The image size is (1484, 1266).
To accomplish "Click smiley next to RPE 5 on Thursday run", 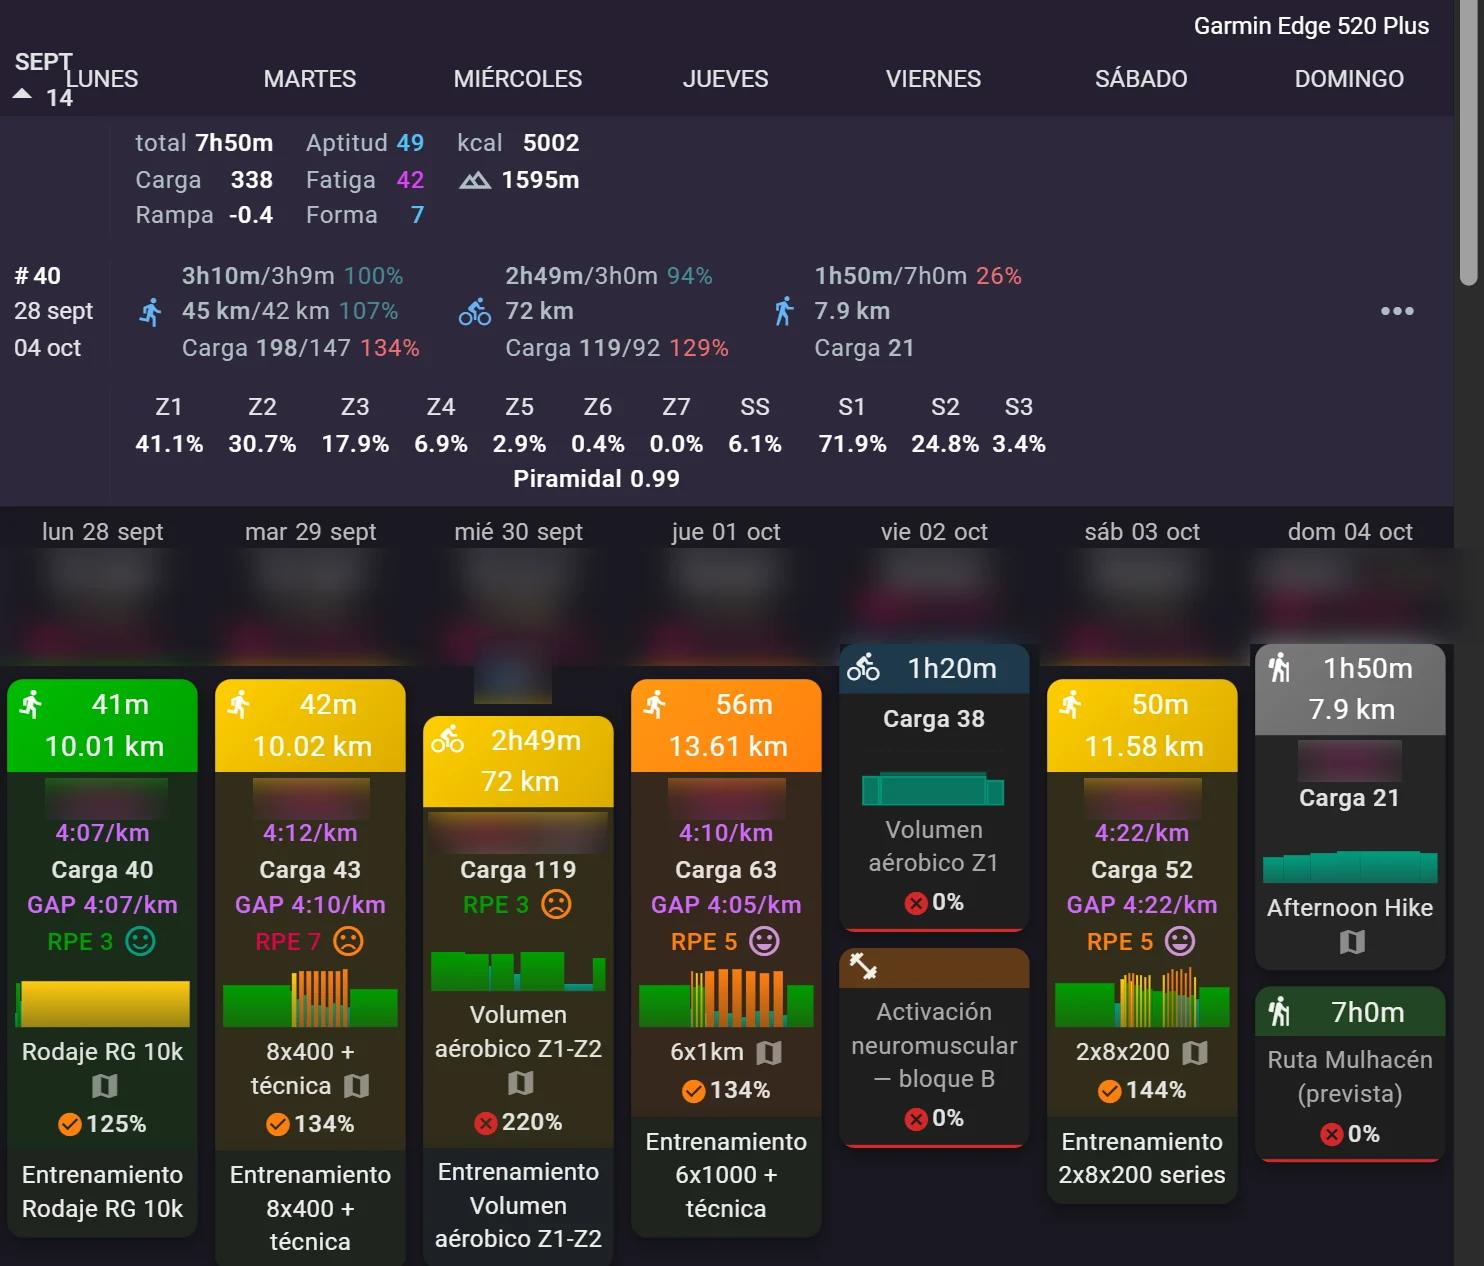I will click(764, 941).
